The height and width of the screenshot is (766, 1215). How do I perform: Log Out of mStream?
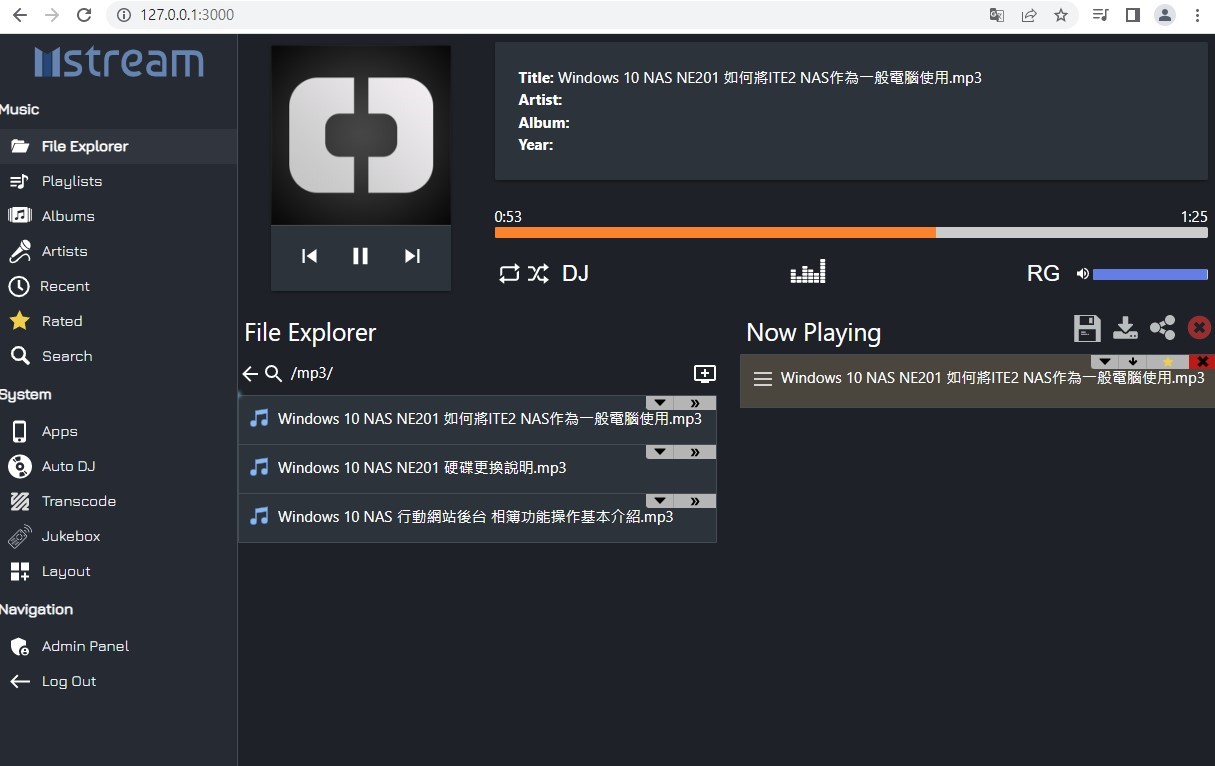(x=69, y=681)
